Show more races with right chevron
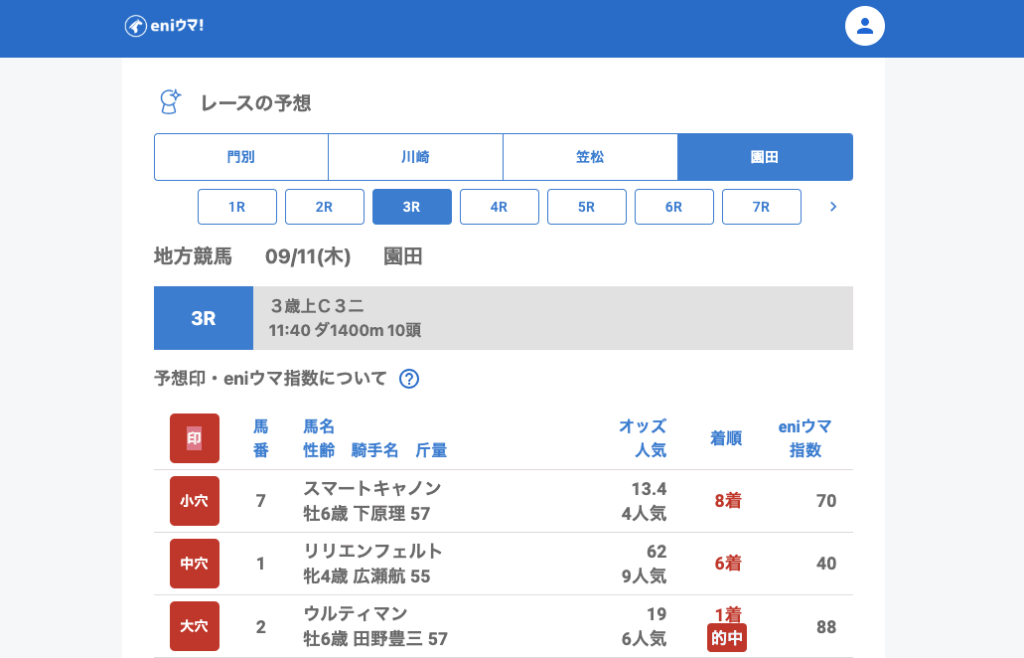The height and width of the screenshot is (658, 1024). [833, 207]
